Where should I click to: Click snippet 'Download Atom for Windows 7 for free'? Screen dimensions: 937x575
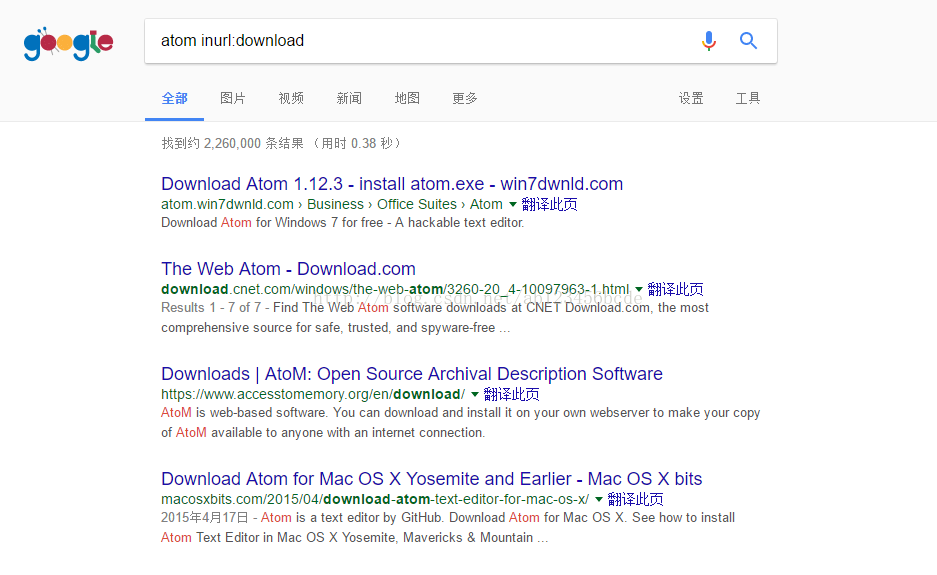[x=342, y=223]
